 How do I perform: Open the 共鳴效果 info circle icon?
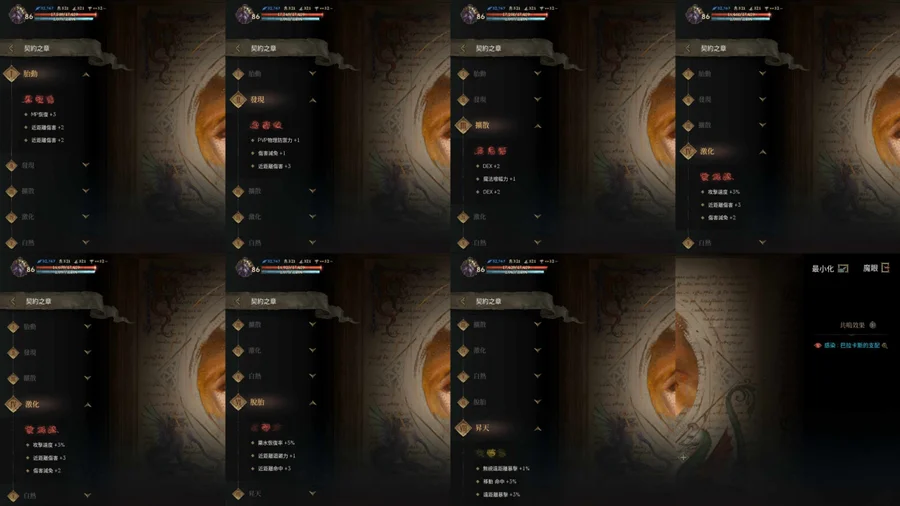tap(872, 325)
